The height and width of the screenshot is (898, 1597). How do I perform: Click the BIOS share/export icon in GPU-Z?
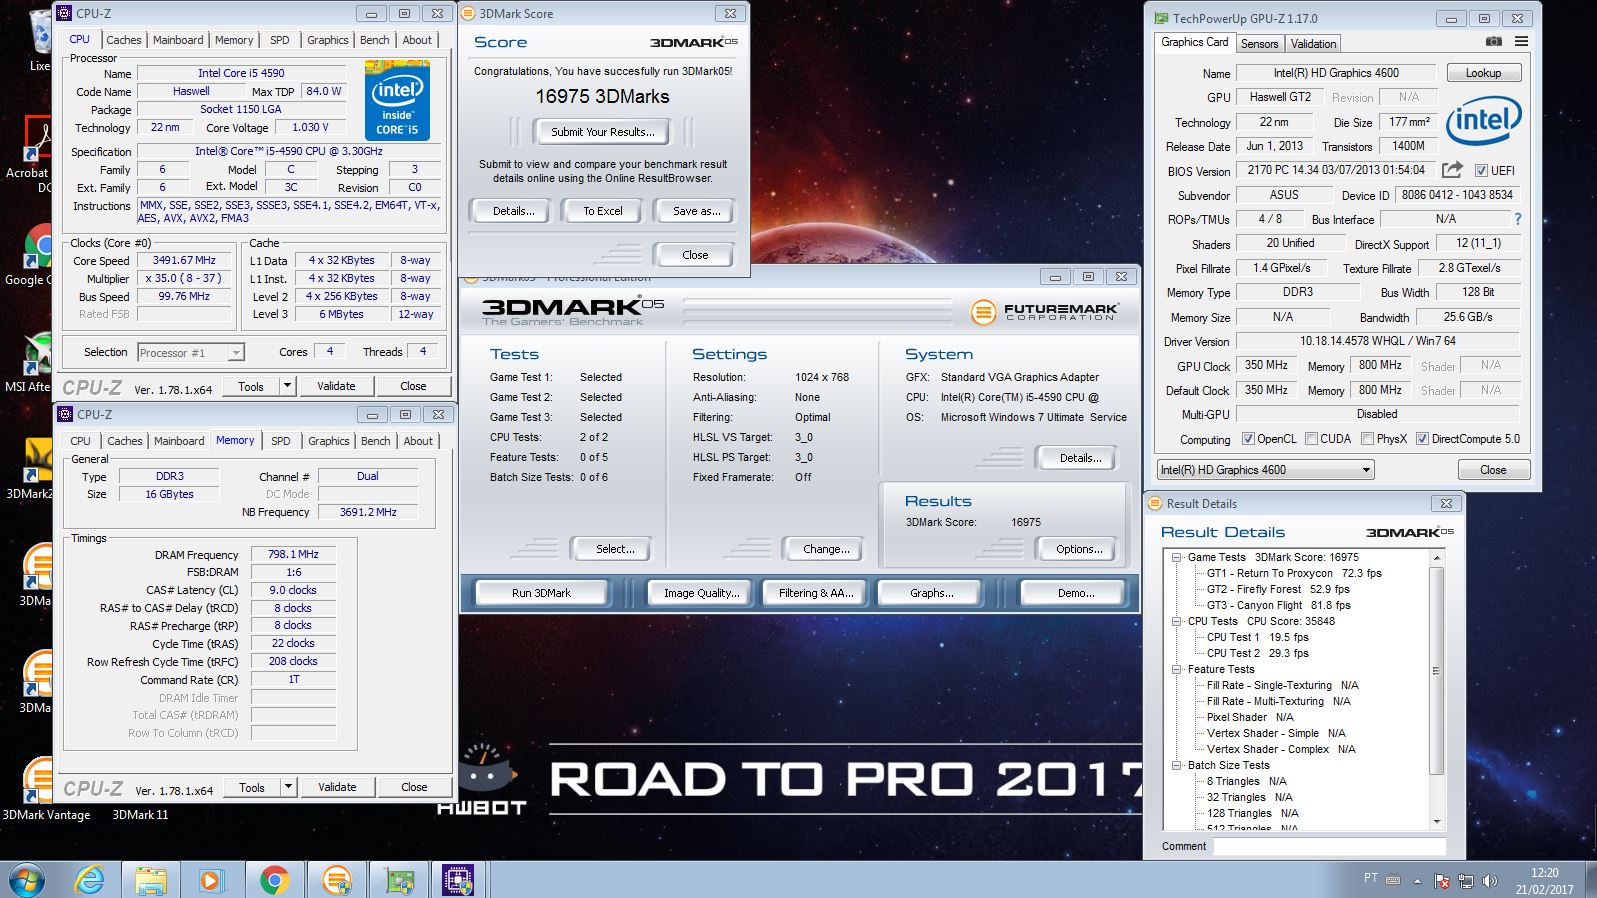tap(1453, 170)
